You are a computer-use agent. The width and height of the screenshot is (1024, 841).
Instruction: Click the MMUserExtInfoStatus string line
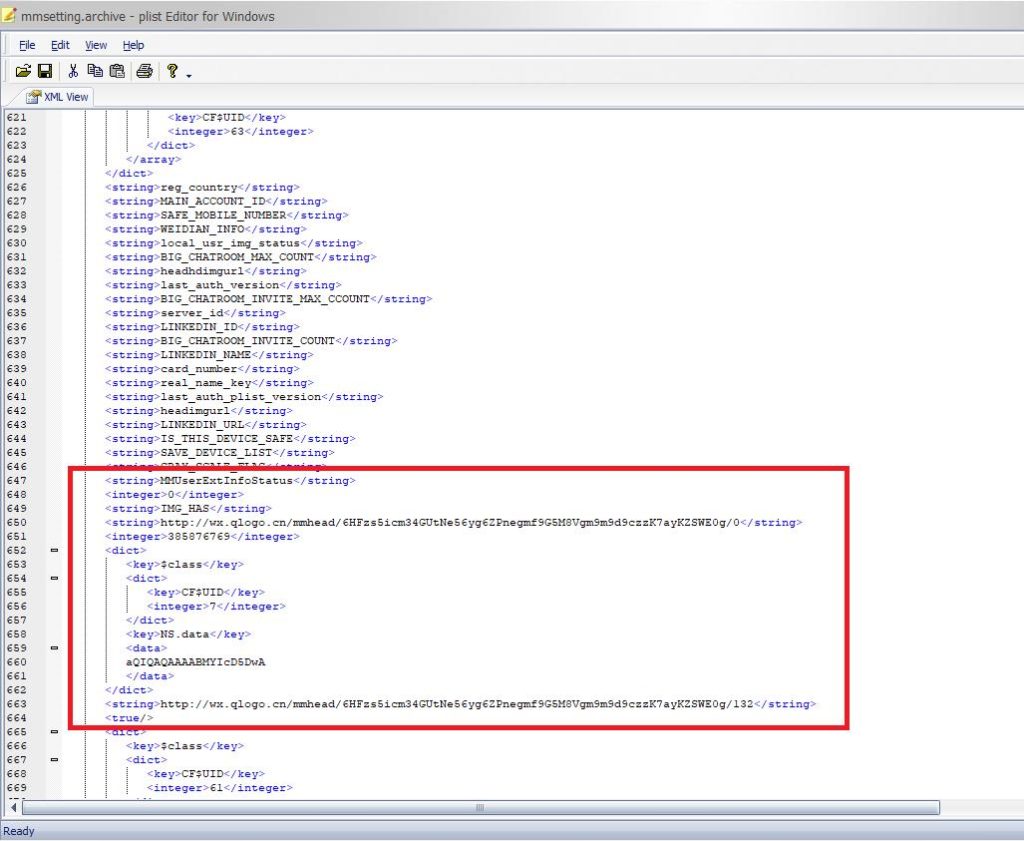(230, 481)
